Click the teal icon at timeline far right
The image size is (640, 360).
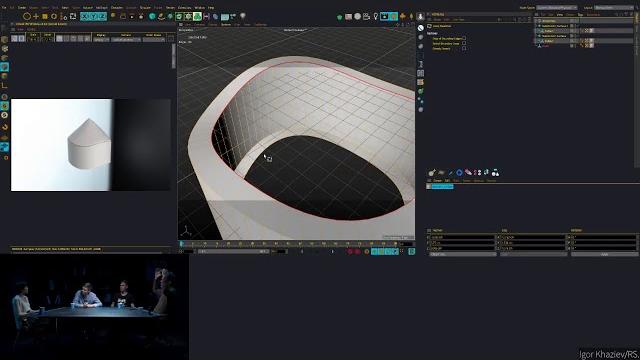pyautogui.click(x=411, y=251)
